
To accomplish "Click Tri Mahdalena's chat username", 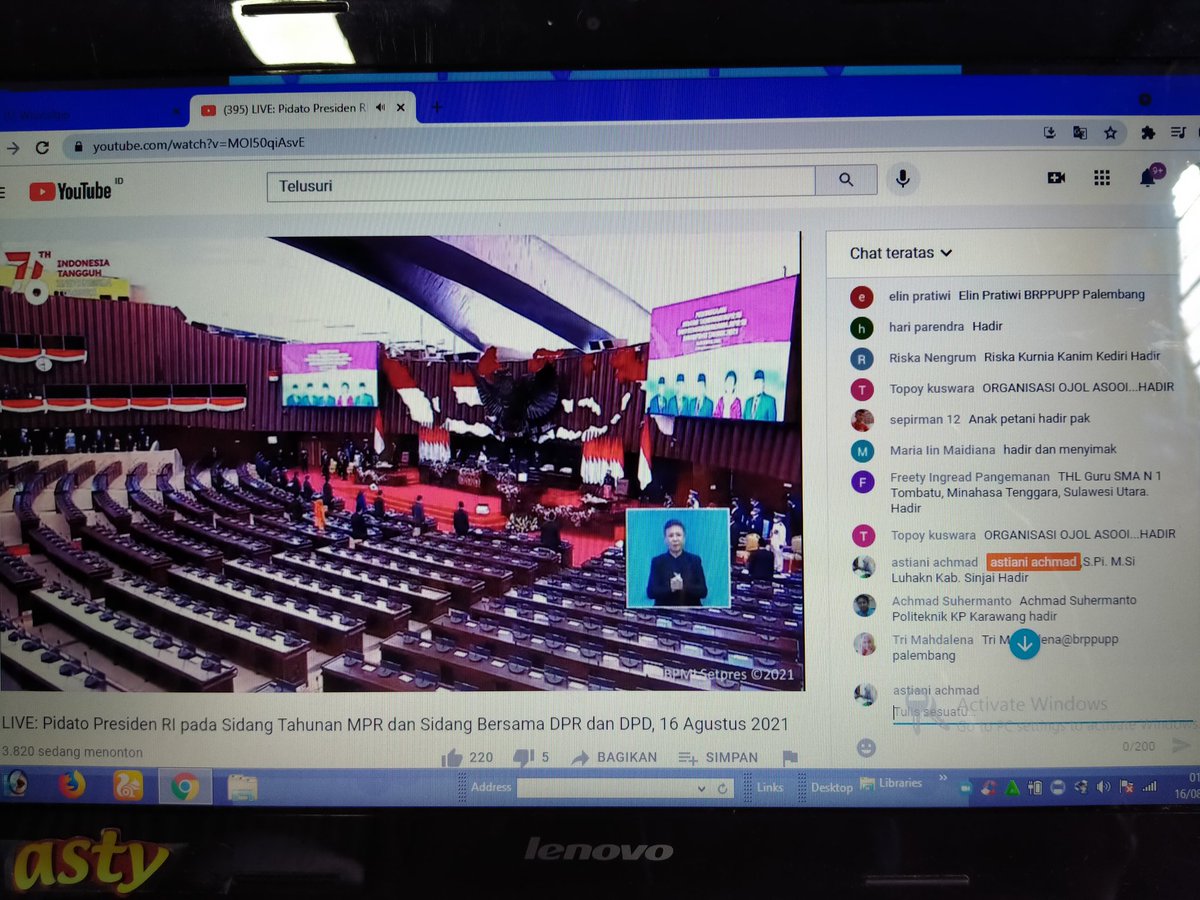I will click(x=932, y=640).
